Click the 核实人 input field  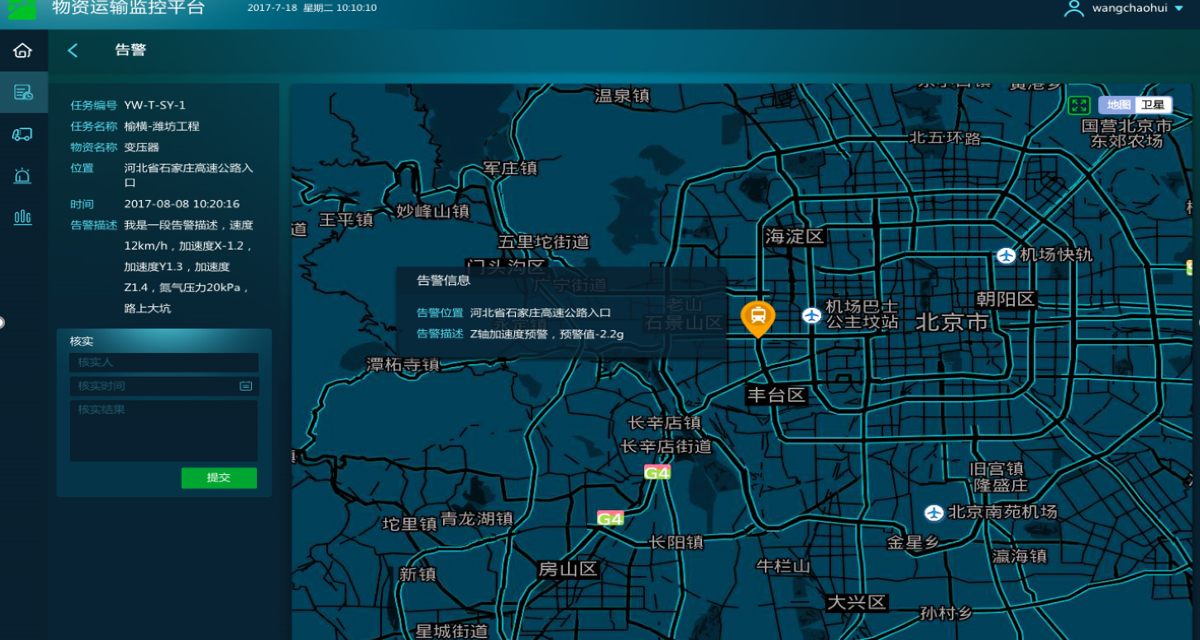164,362
